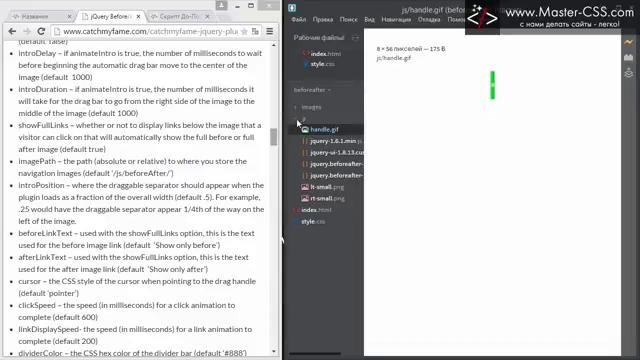Open jquery-1.6.1.min.js file

point(336,141)
